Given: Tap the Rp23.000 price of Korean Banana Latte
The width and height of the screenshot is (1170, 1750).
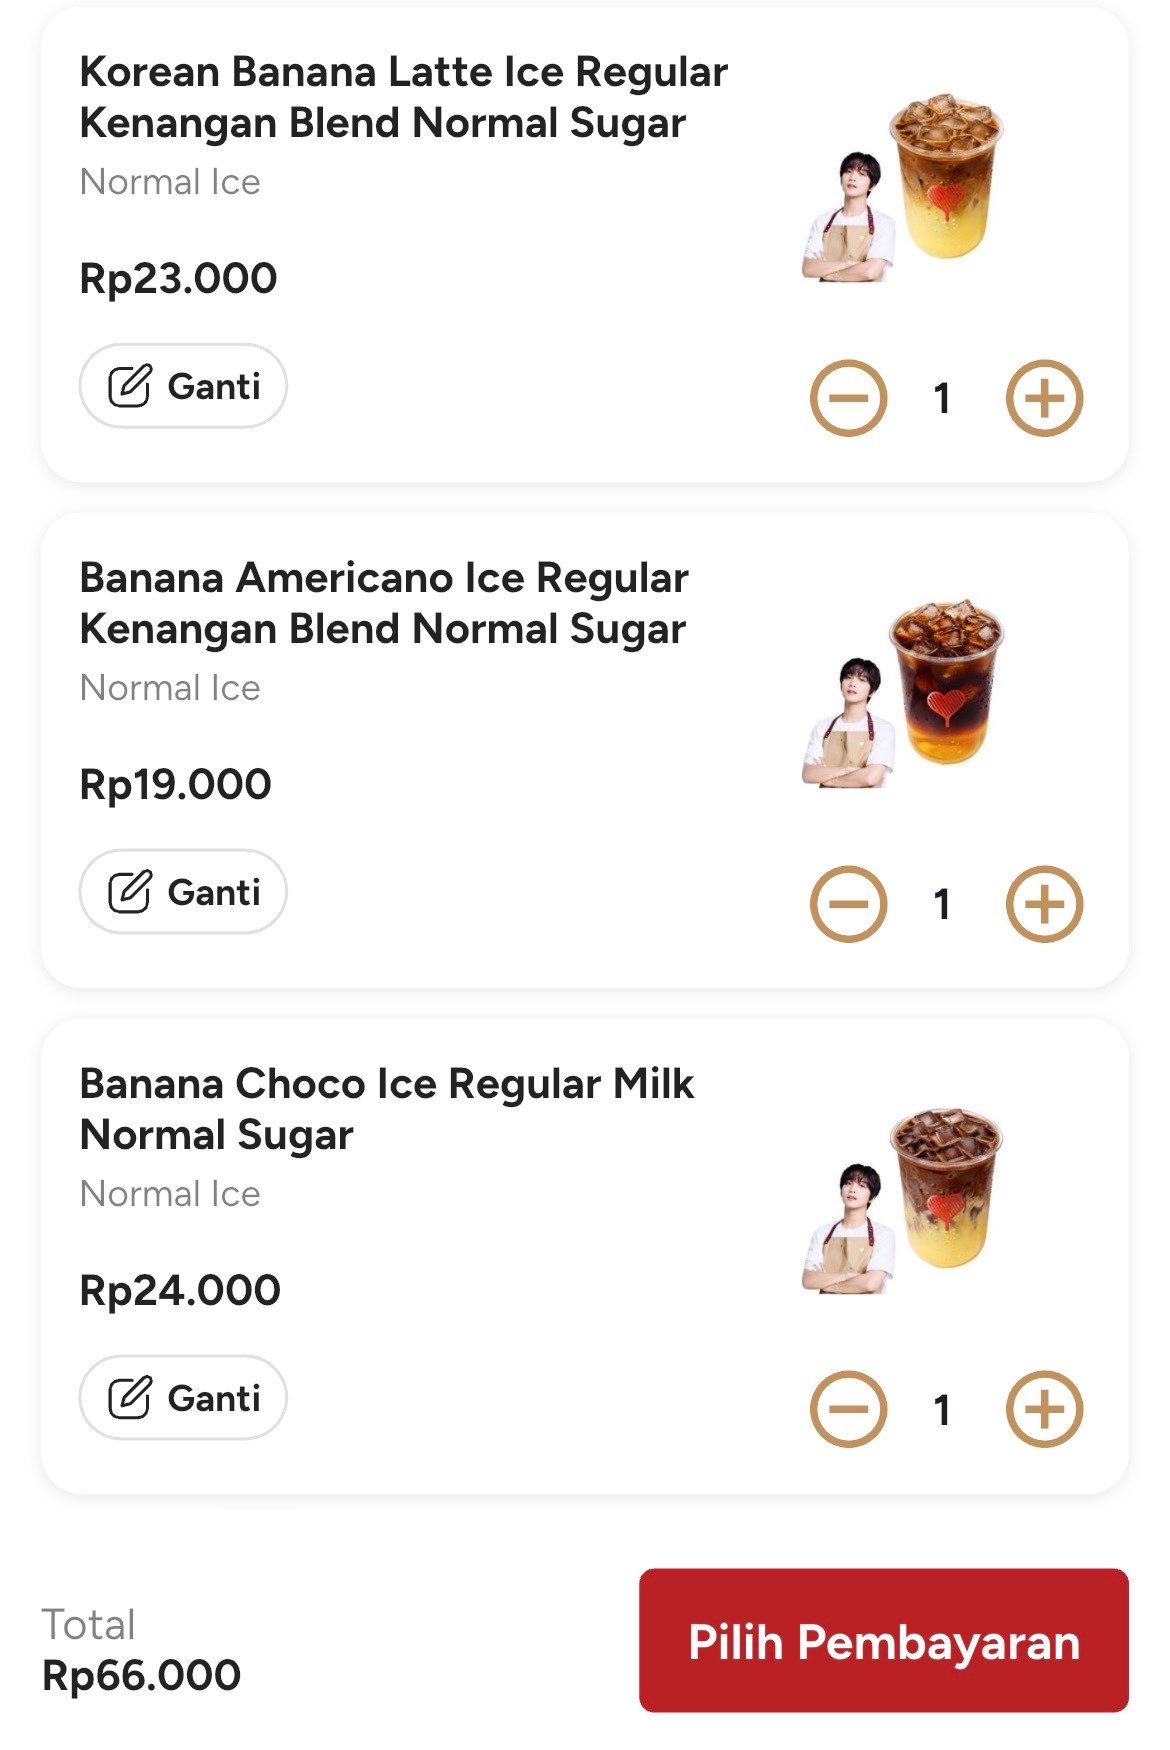Looking at the screenshot, I should tap(178, 279).
